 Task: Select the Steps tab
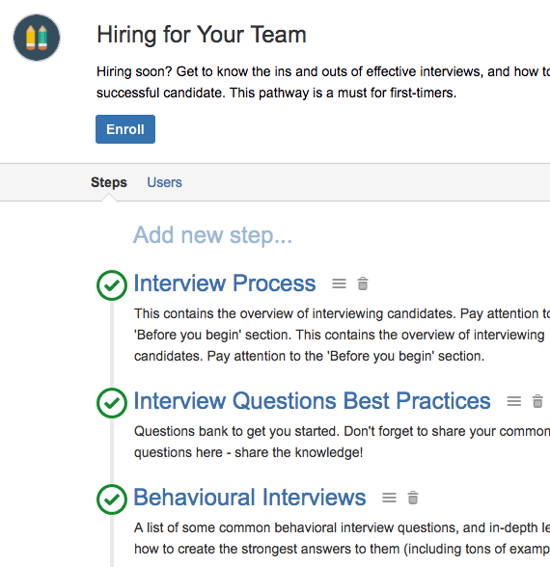click(108, 182)
